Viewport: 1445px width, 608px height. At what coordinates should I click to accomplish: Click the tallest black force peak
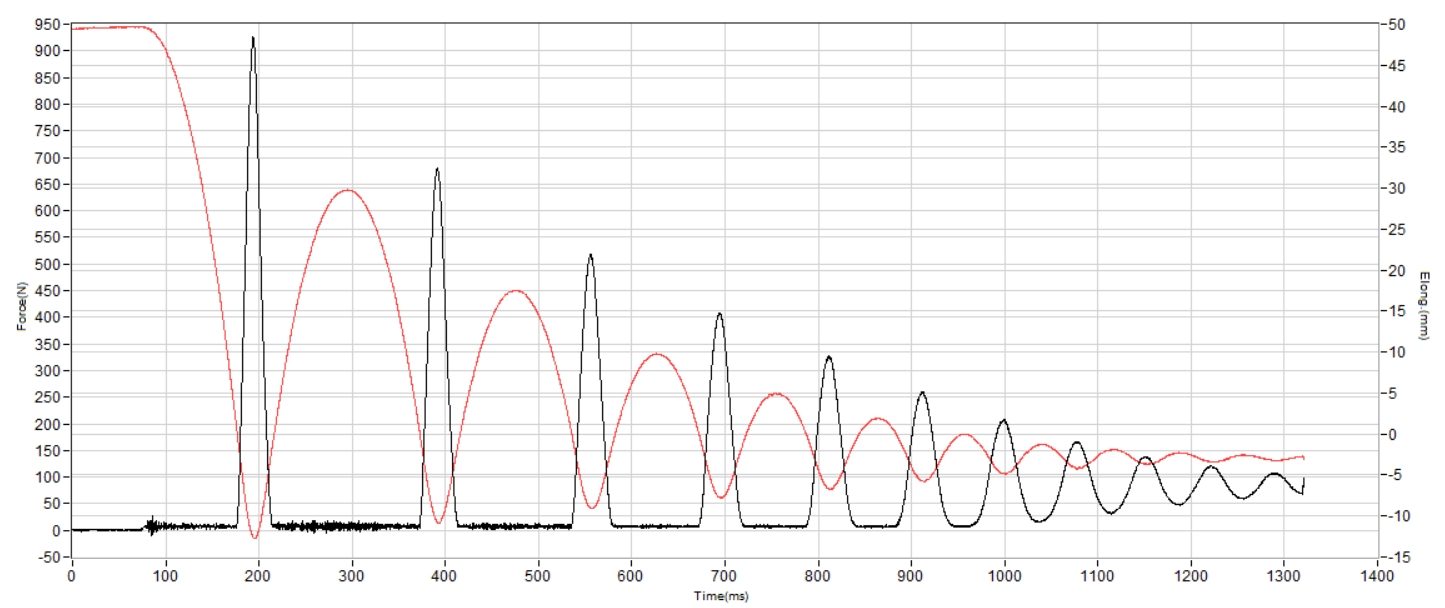click(253, 39)
